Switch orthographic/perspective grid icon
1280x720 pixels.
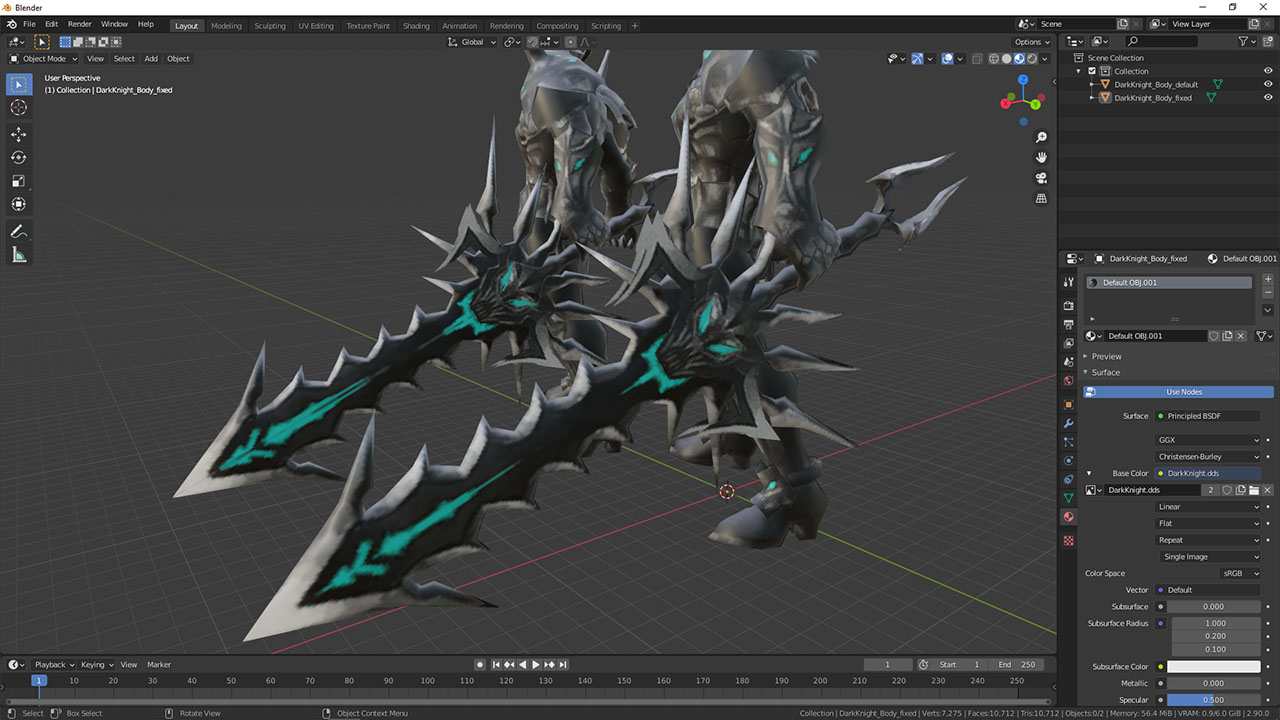(1041, 198)
